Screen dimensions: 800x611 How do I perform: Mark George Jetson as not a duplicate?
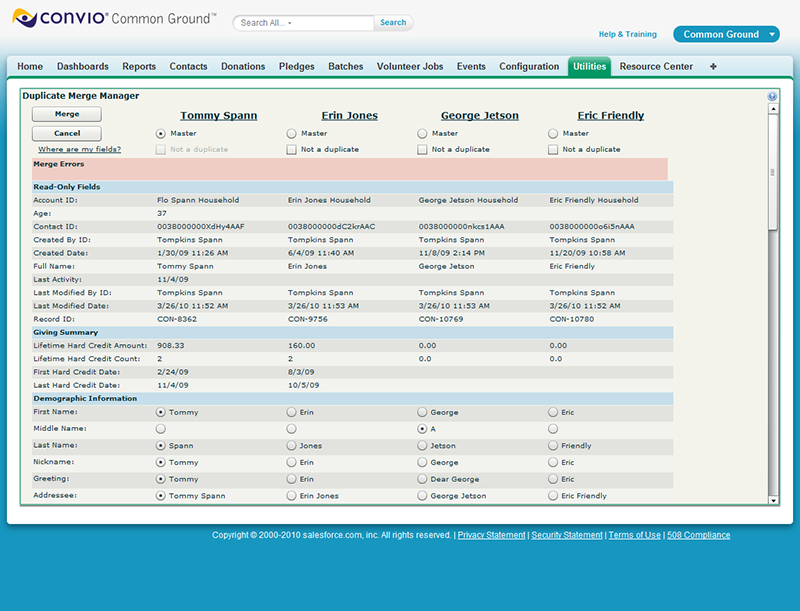pyautogui.click(x=423, y=150)
